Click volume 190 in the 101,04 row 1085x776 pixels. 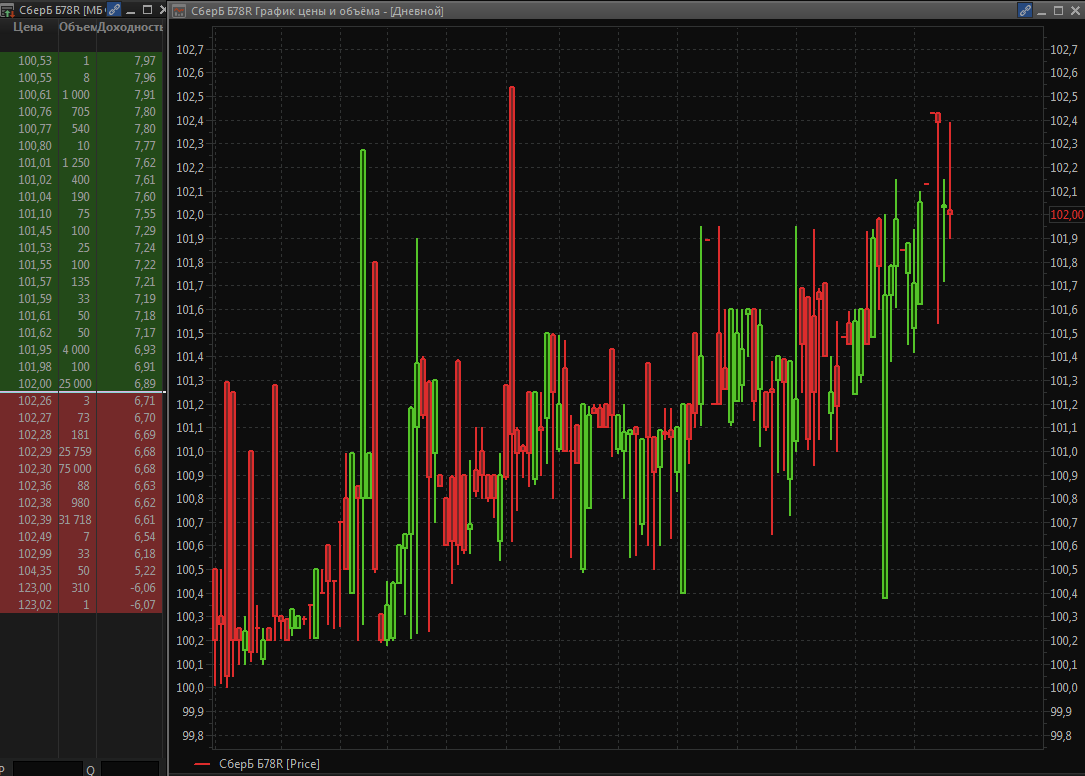point(80,197)
